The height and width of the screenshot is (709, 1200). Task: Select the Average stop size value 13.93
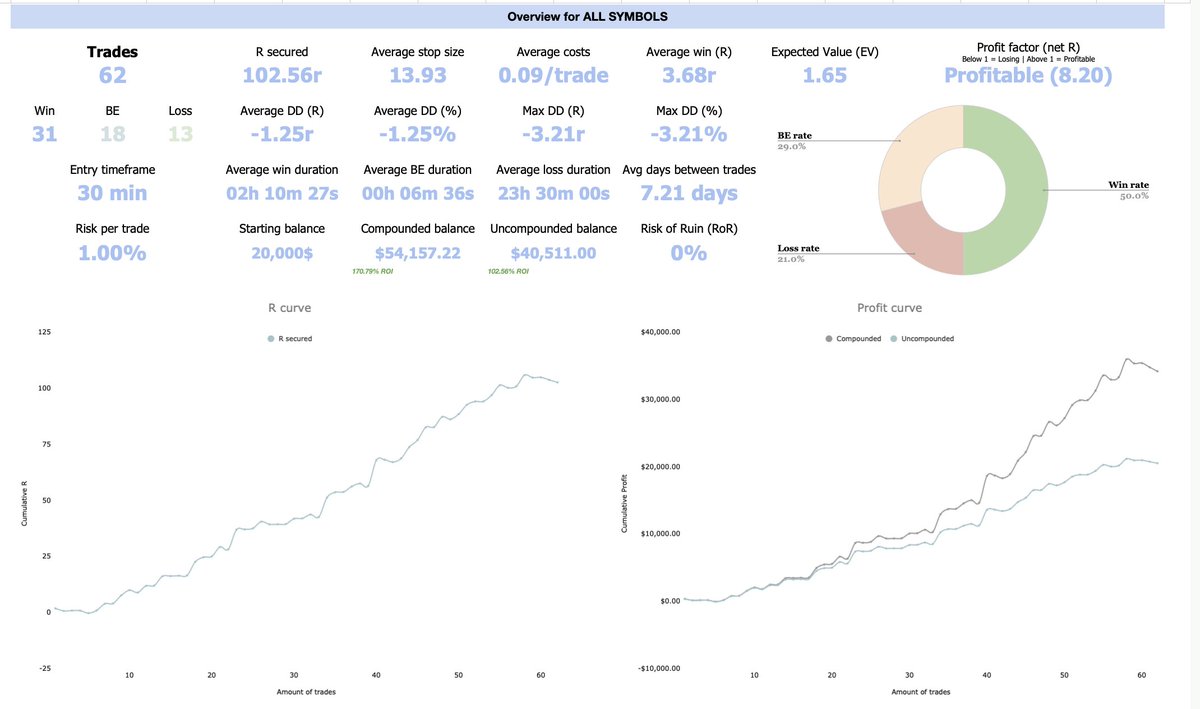[x=417, y=75]
